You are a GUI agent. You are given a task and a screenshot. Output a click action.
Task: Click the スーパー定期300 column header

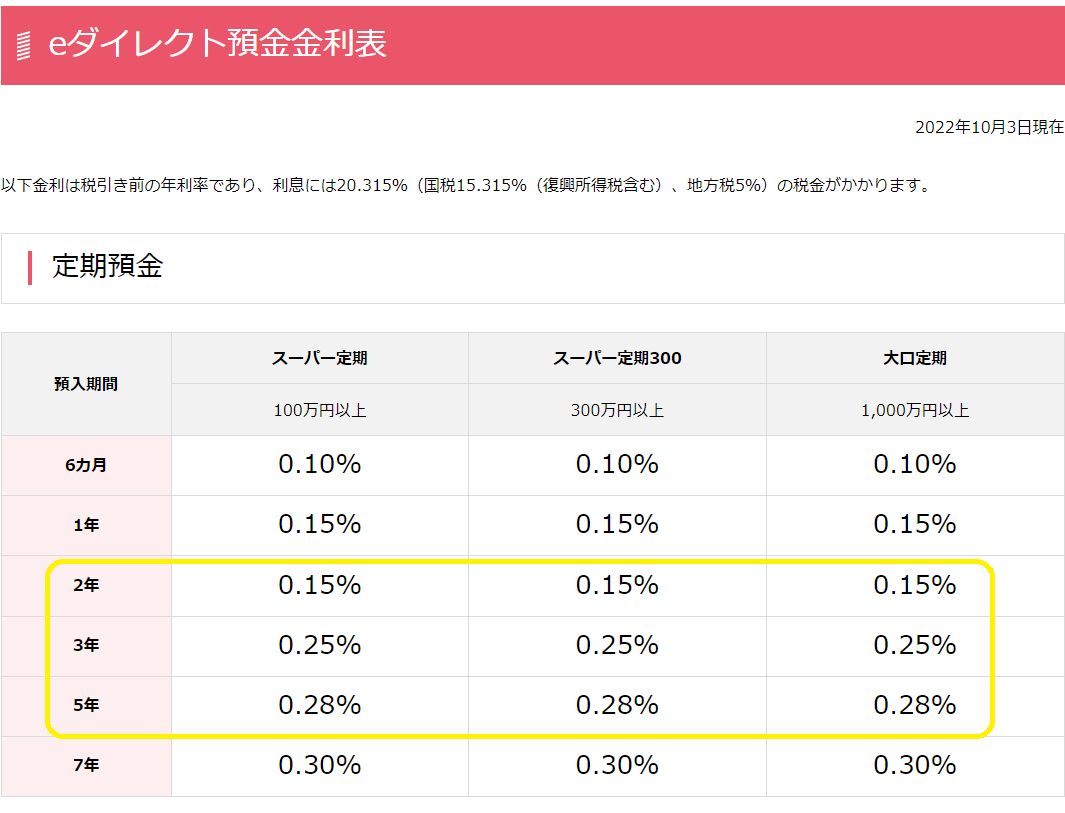[x=617, y=358]
